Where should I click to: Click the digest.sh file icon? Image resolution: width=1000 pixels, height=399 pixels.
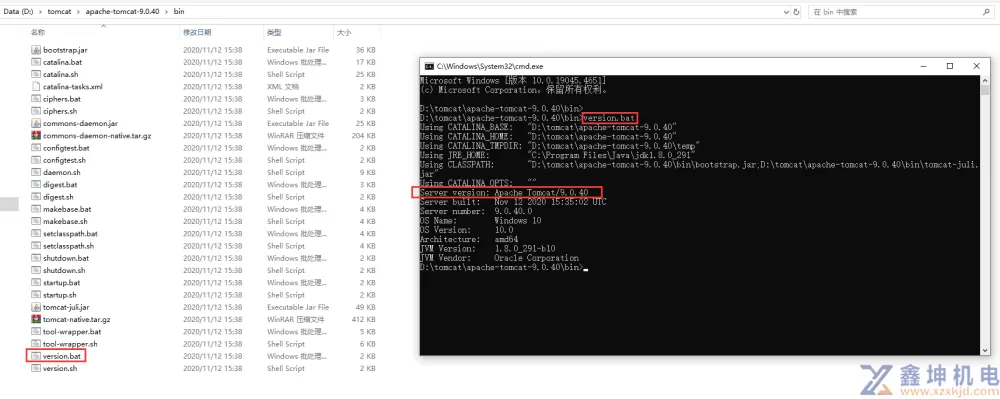tap(36, 197)
